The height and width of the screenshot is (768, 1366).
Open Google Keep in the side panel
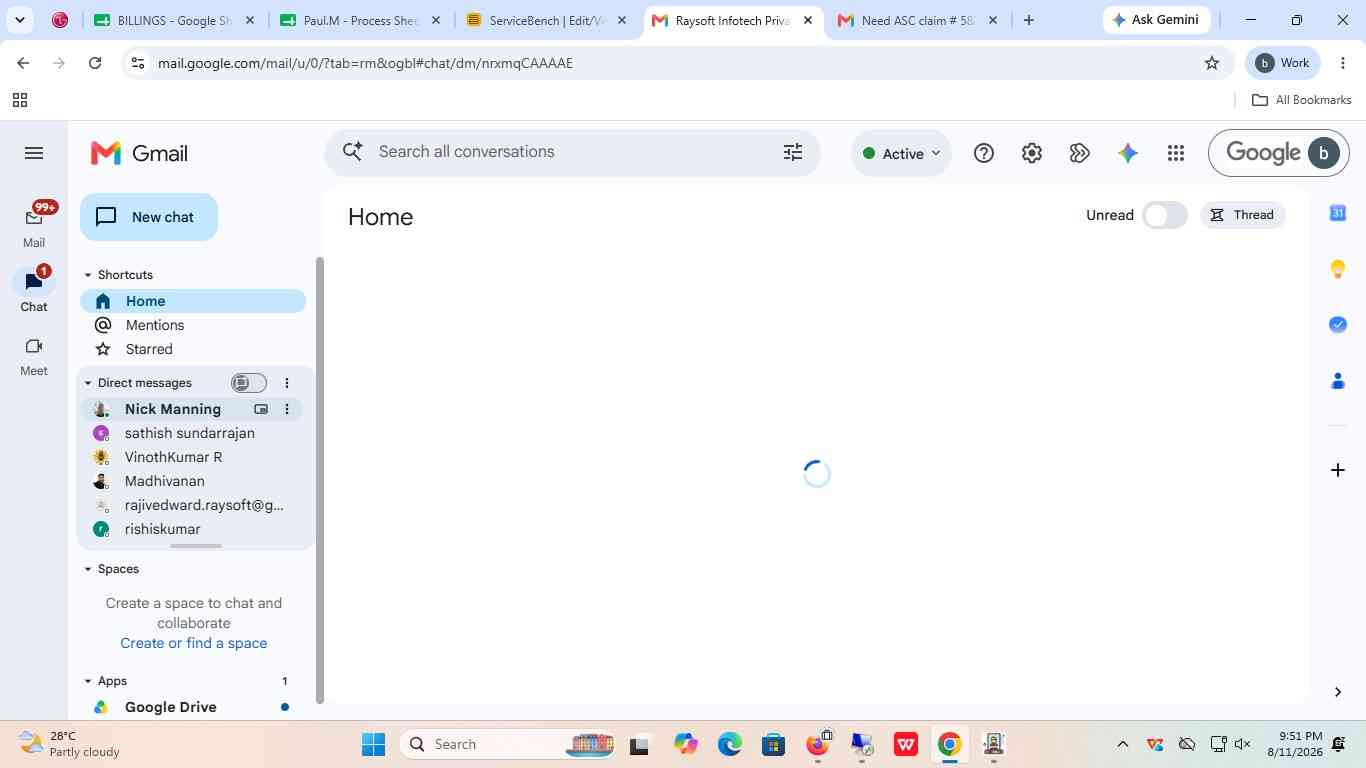1338,269
